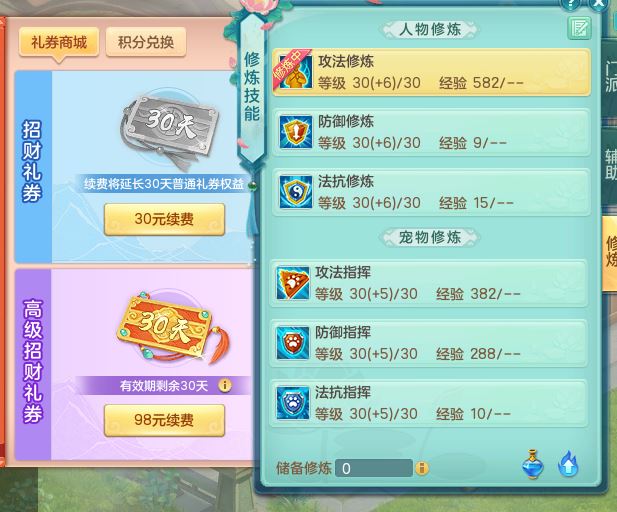Click the blue flame upgrade icon
The height and width of the screenshot is (512, 617).
tap(568, 464)
